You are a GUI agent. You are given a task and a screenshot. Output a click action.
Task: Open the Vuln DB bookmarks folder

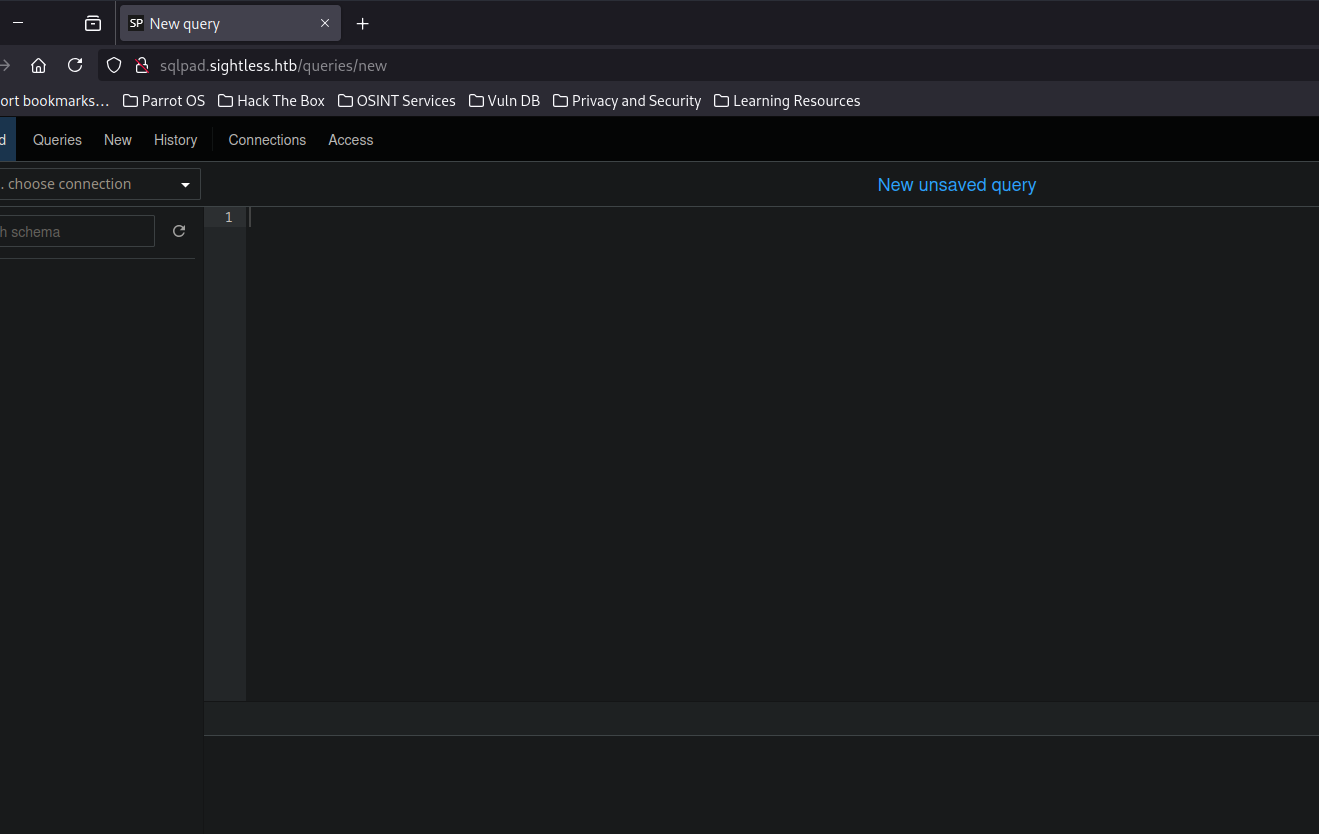click(x=504, y=101)
